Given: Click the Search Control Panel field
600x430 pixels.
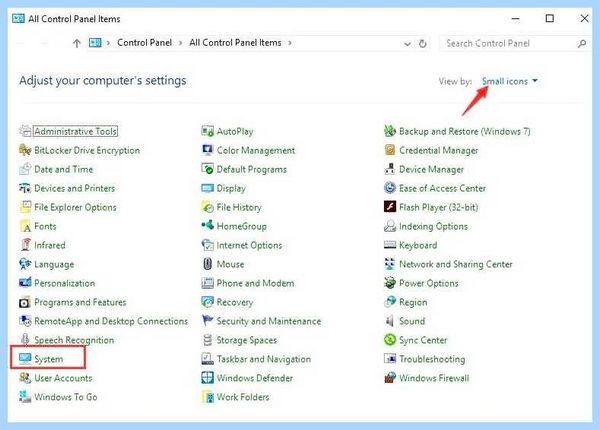Looking at the screenshot, I should [514, 44].
